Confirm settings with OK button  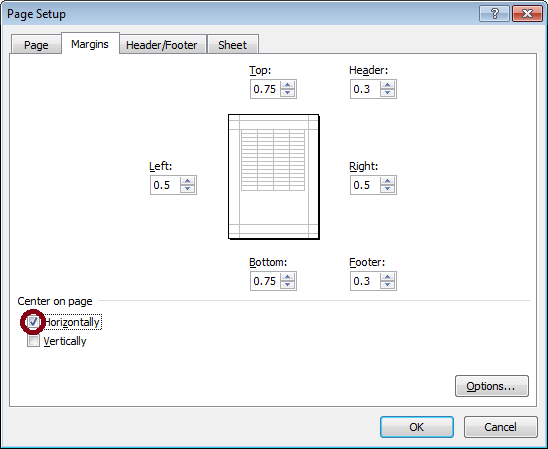(x=417, y=427)
